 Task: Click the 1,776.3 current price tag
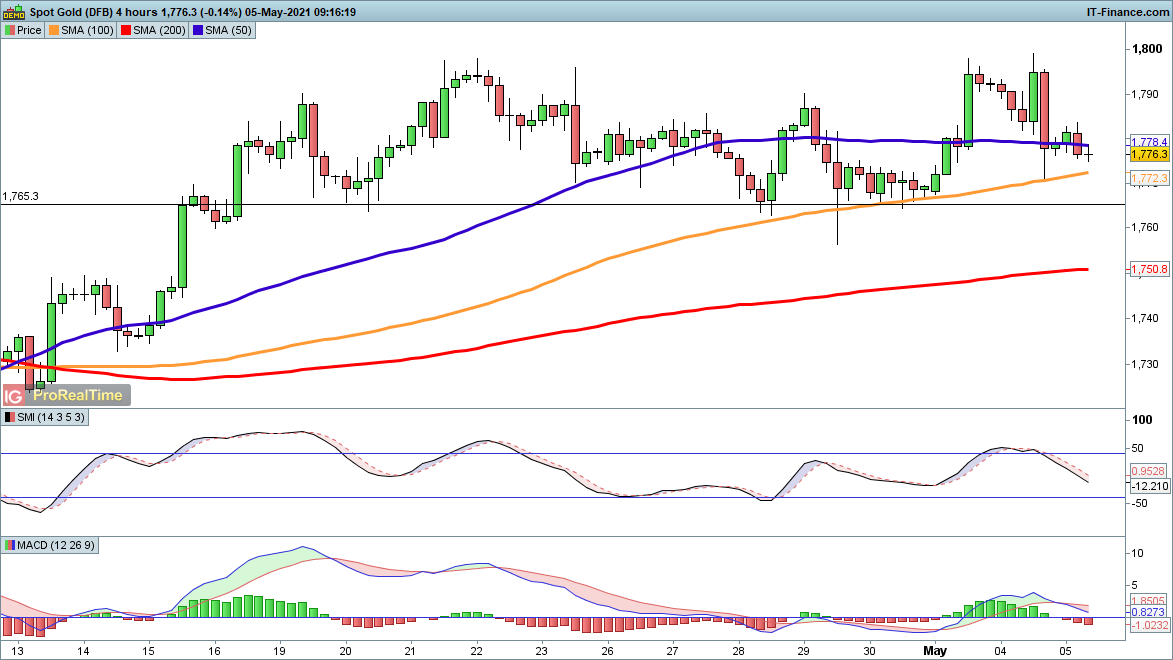(1148, 154)
